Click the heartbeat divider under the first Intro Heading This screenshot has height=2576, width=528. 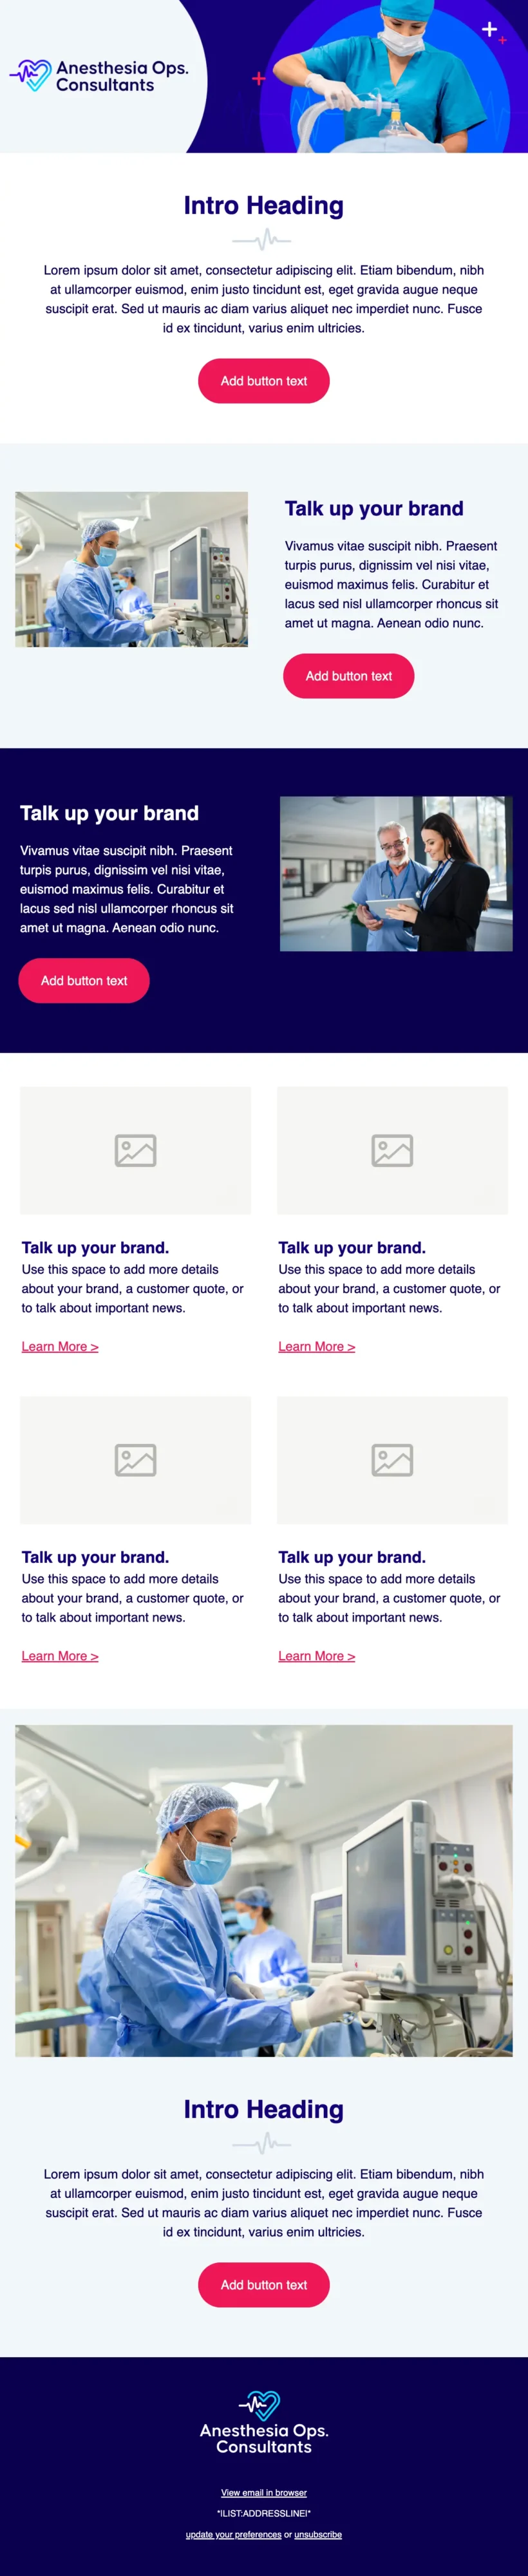(x=263, y=240)
